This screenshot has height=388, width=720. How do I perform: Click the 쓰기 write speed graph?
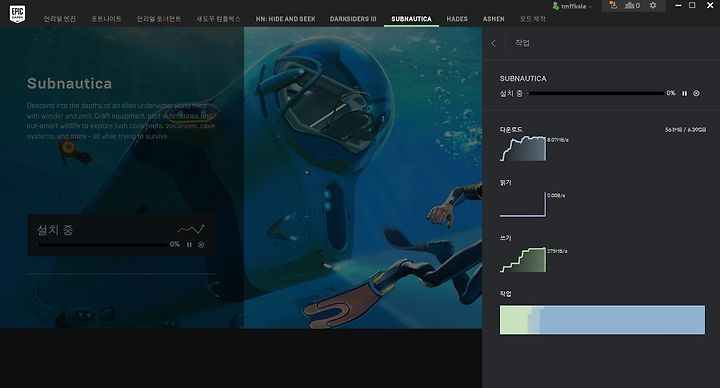pyautogui.click(x=523, y=260)
